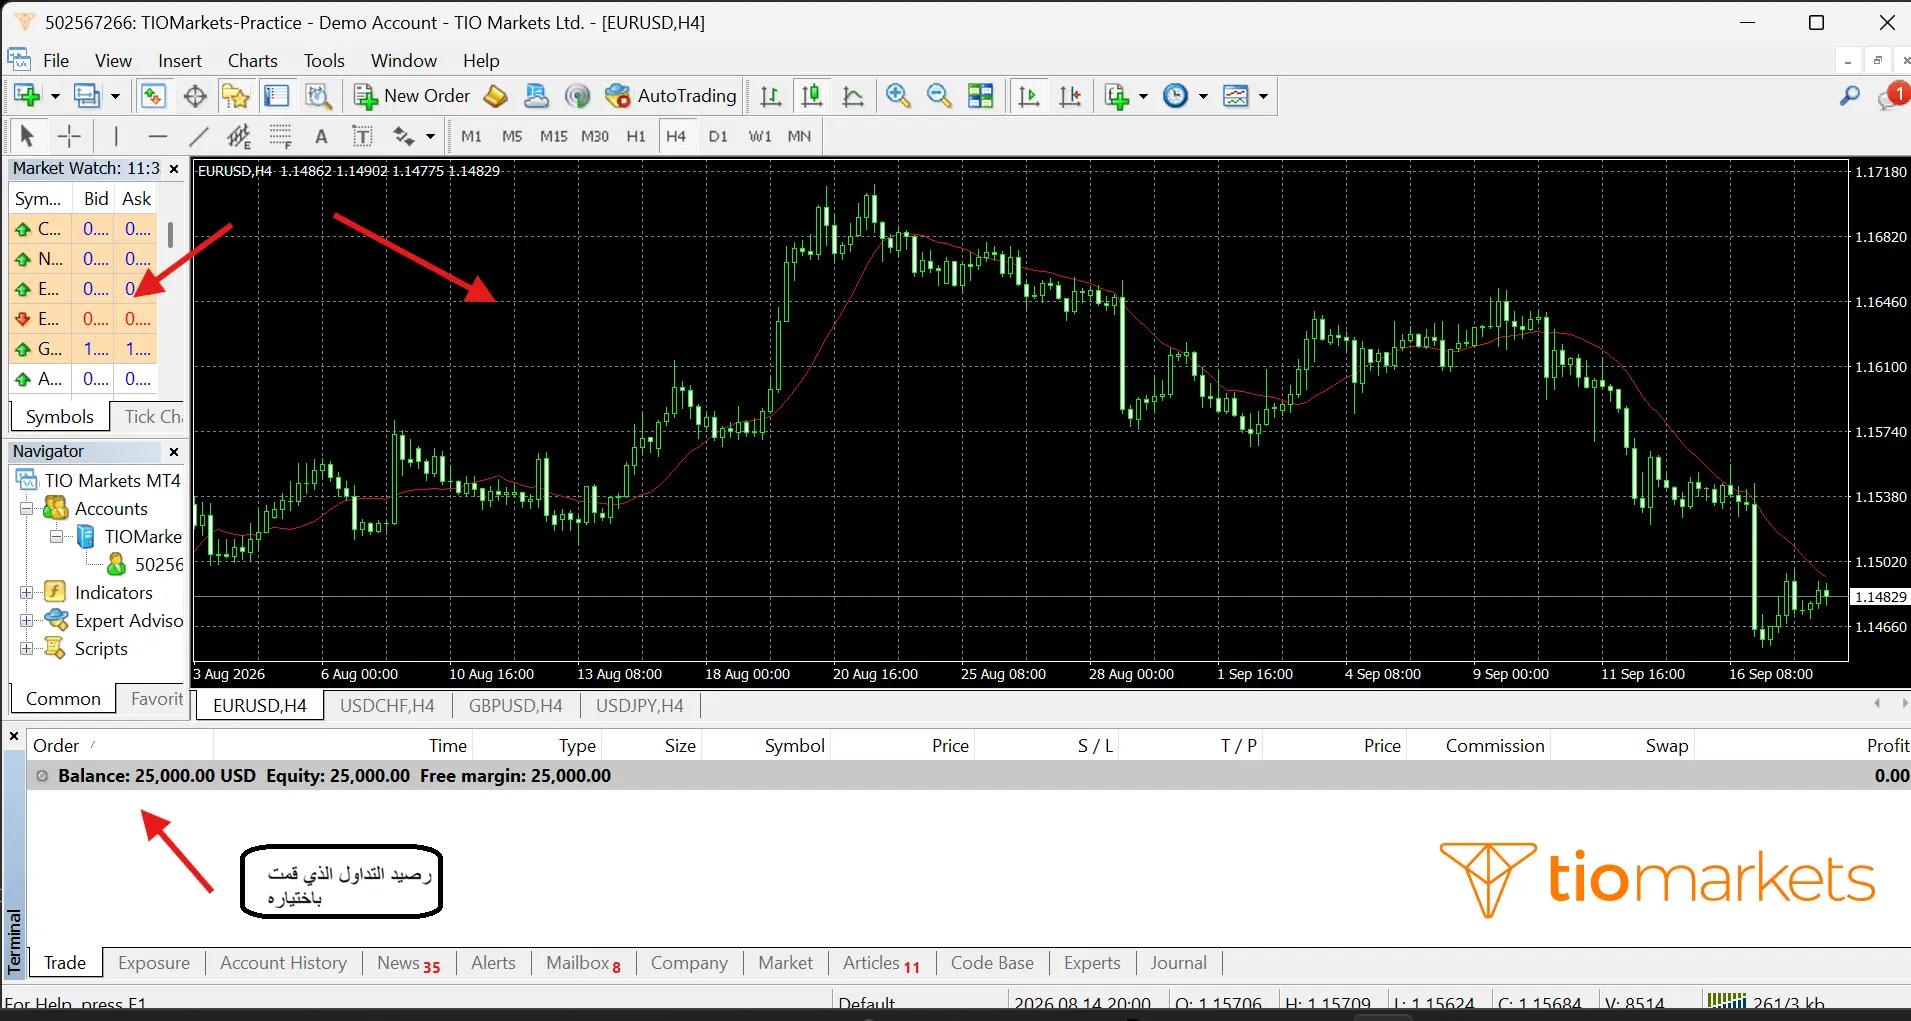Expand the Periods dropdown arrow

click(x=1203, y=97)
